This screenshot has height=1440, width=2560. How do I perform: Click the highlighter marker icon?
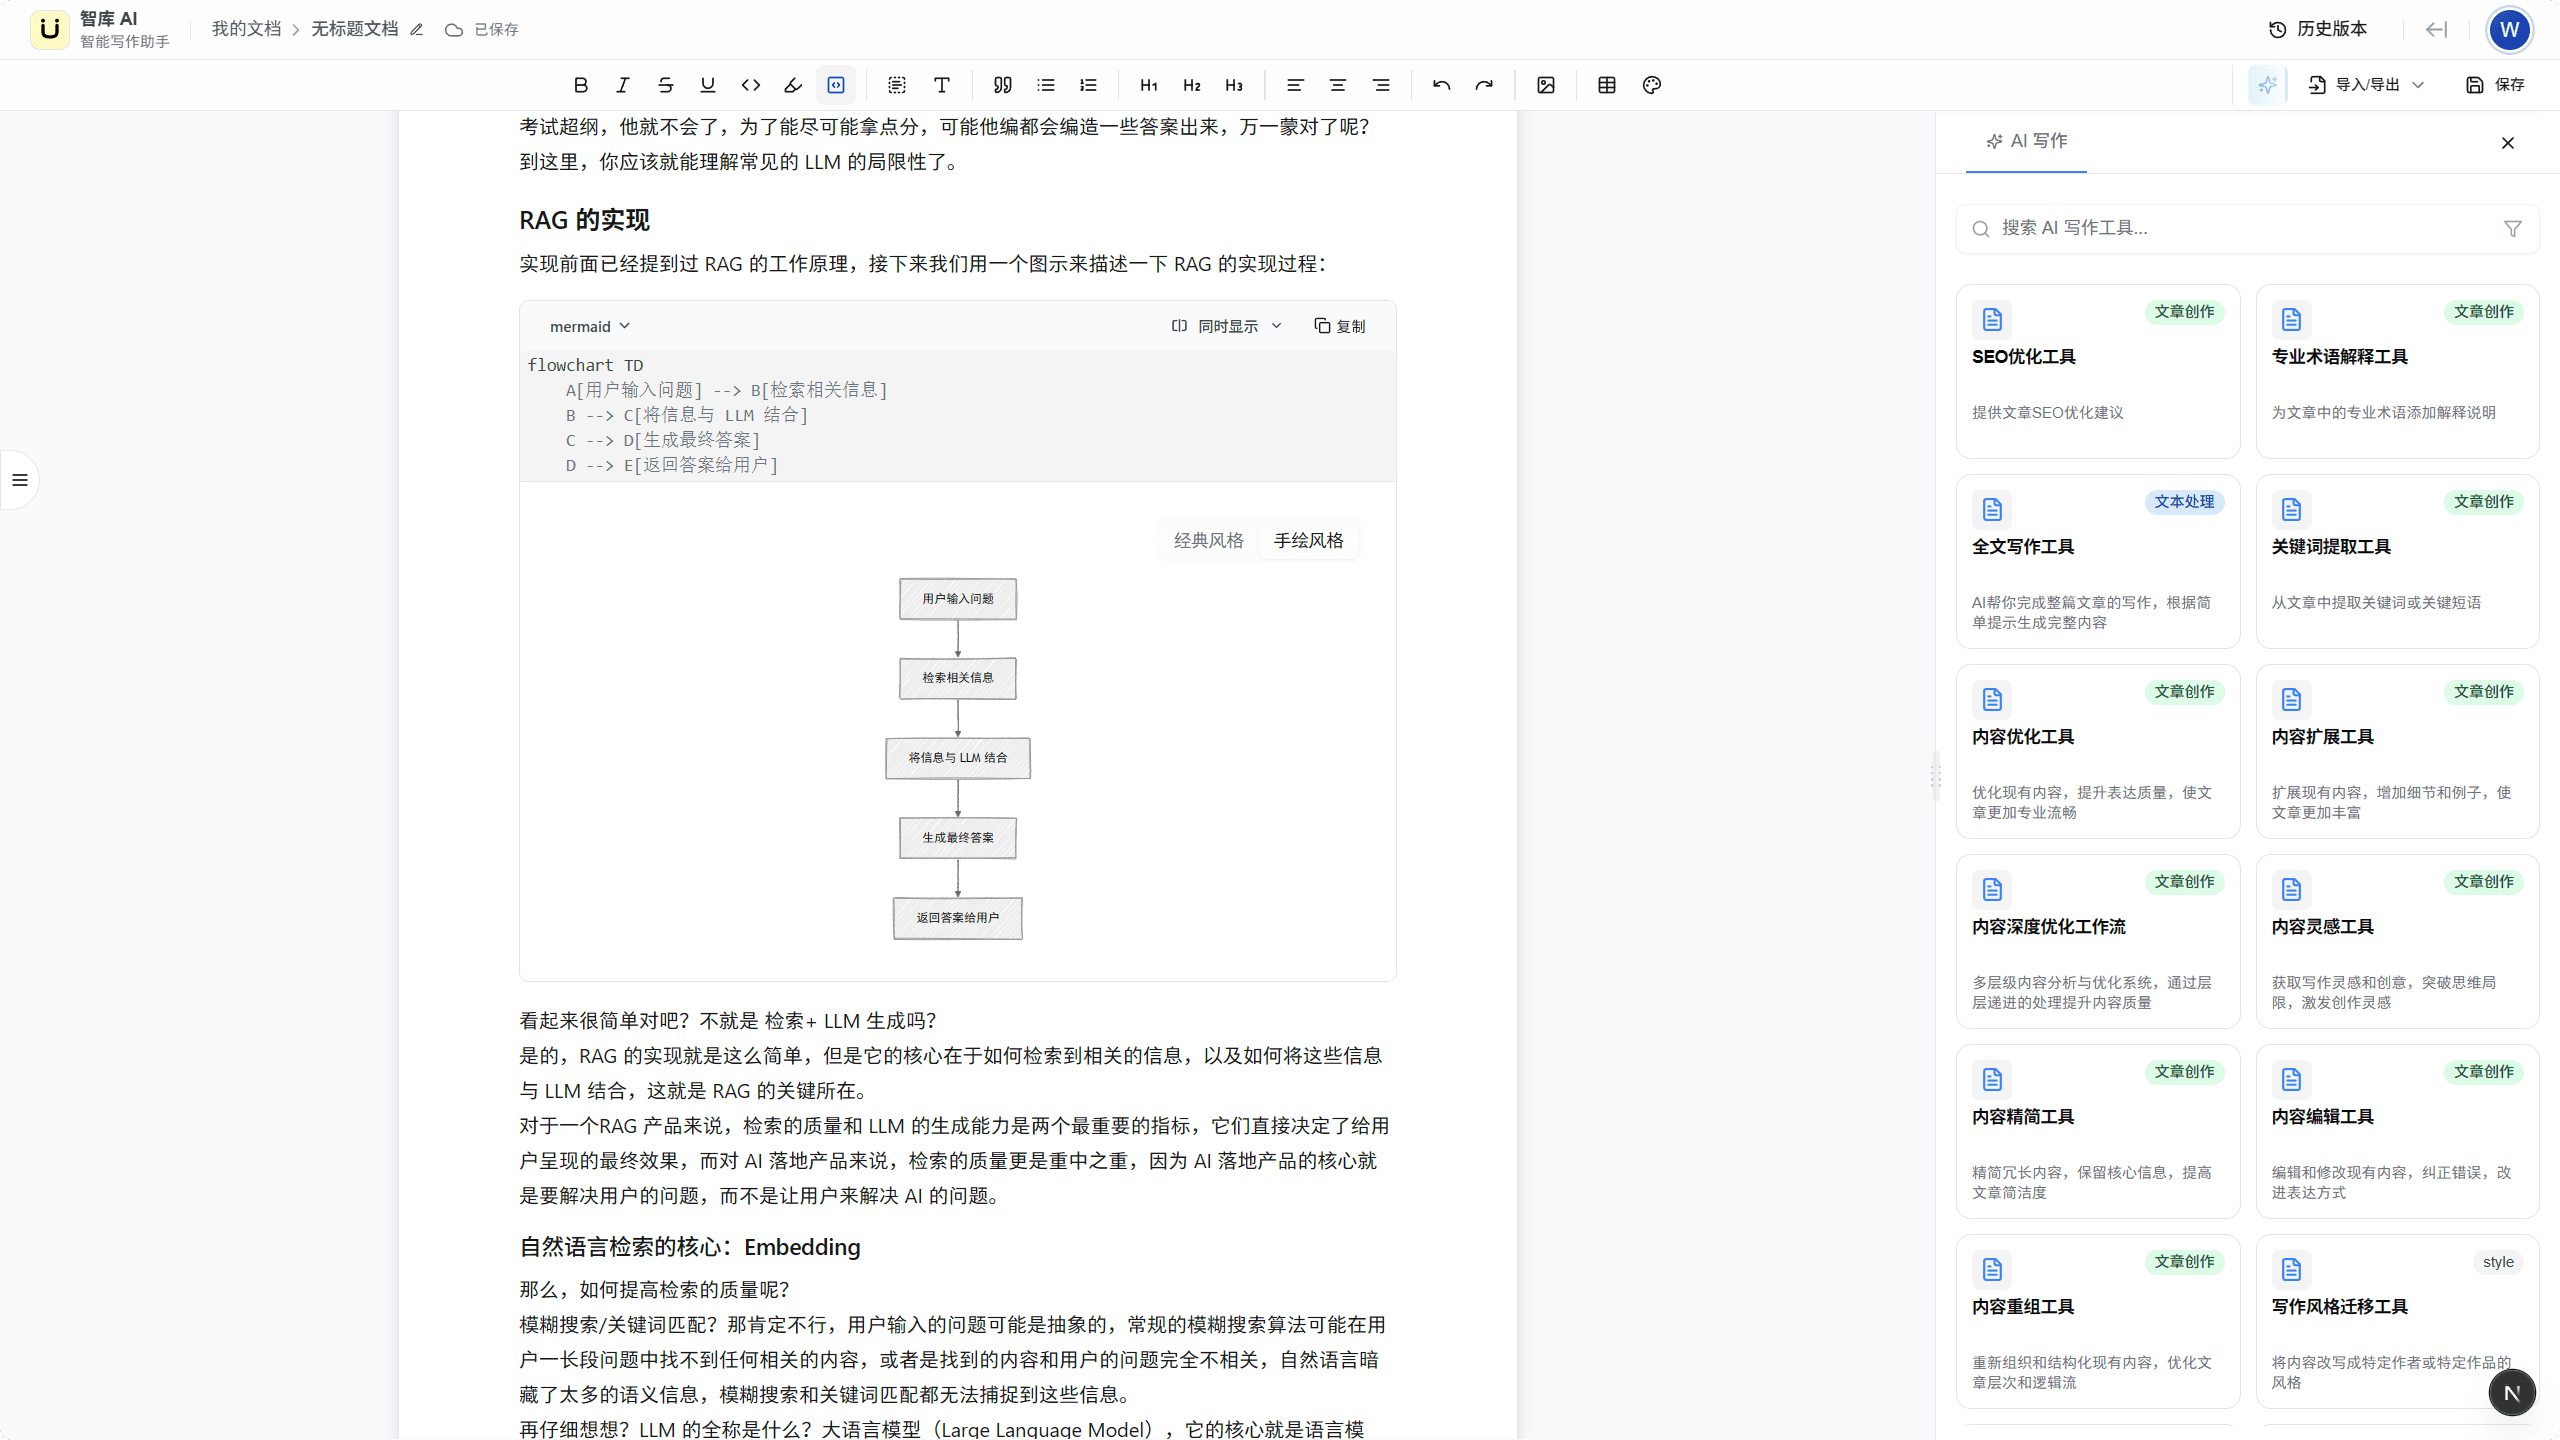793,85
